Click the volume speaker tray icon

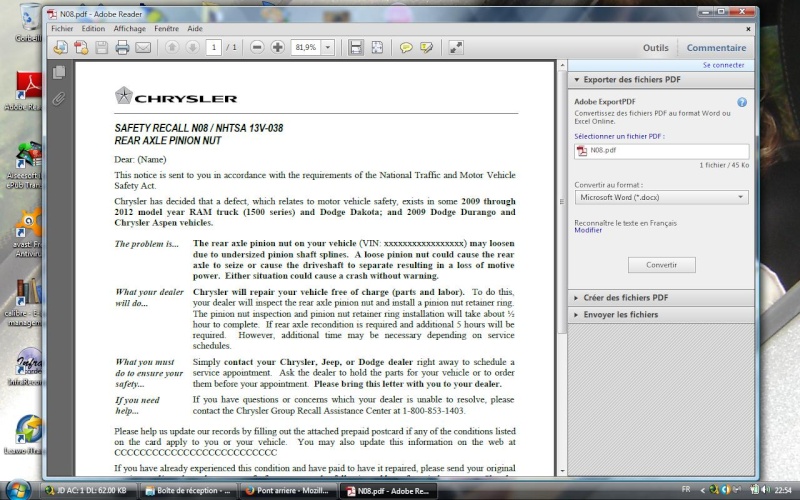[x=765, y=489]
